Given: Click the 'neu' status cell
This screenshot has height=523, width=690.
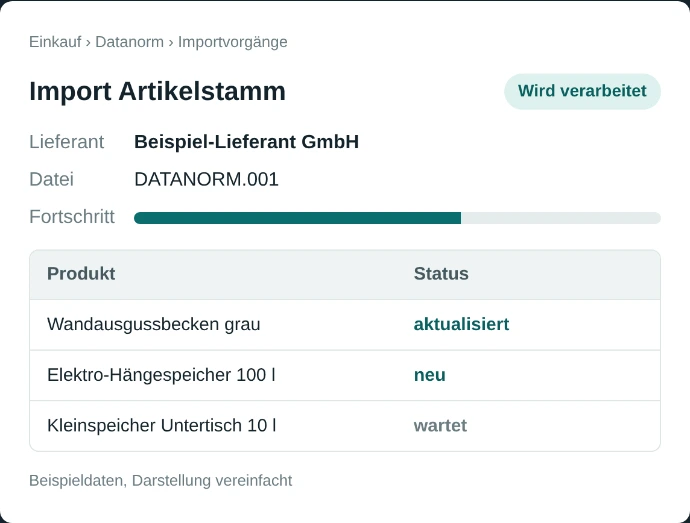Looking at the screenshot, I should pyautogui.click(x=429, y=375).
